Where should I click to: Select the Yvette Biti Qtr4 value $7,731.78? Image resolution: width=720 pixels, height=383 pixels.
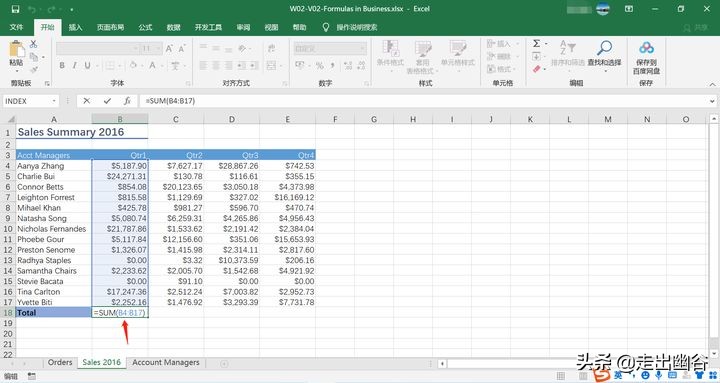pyautogui.click(x=287, y=302)
